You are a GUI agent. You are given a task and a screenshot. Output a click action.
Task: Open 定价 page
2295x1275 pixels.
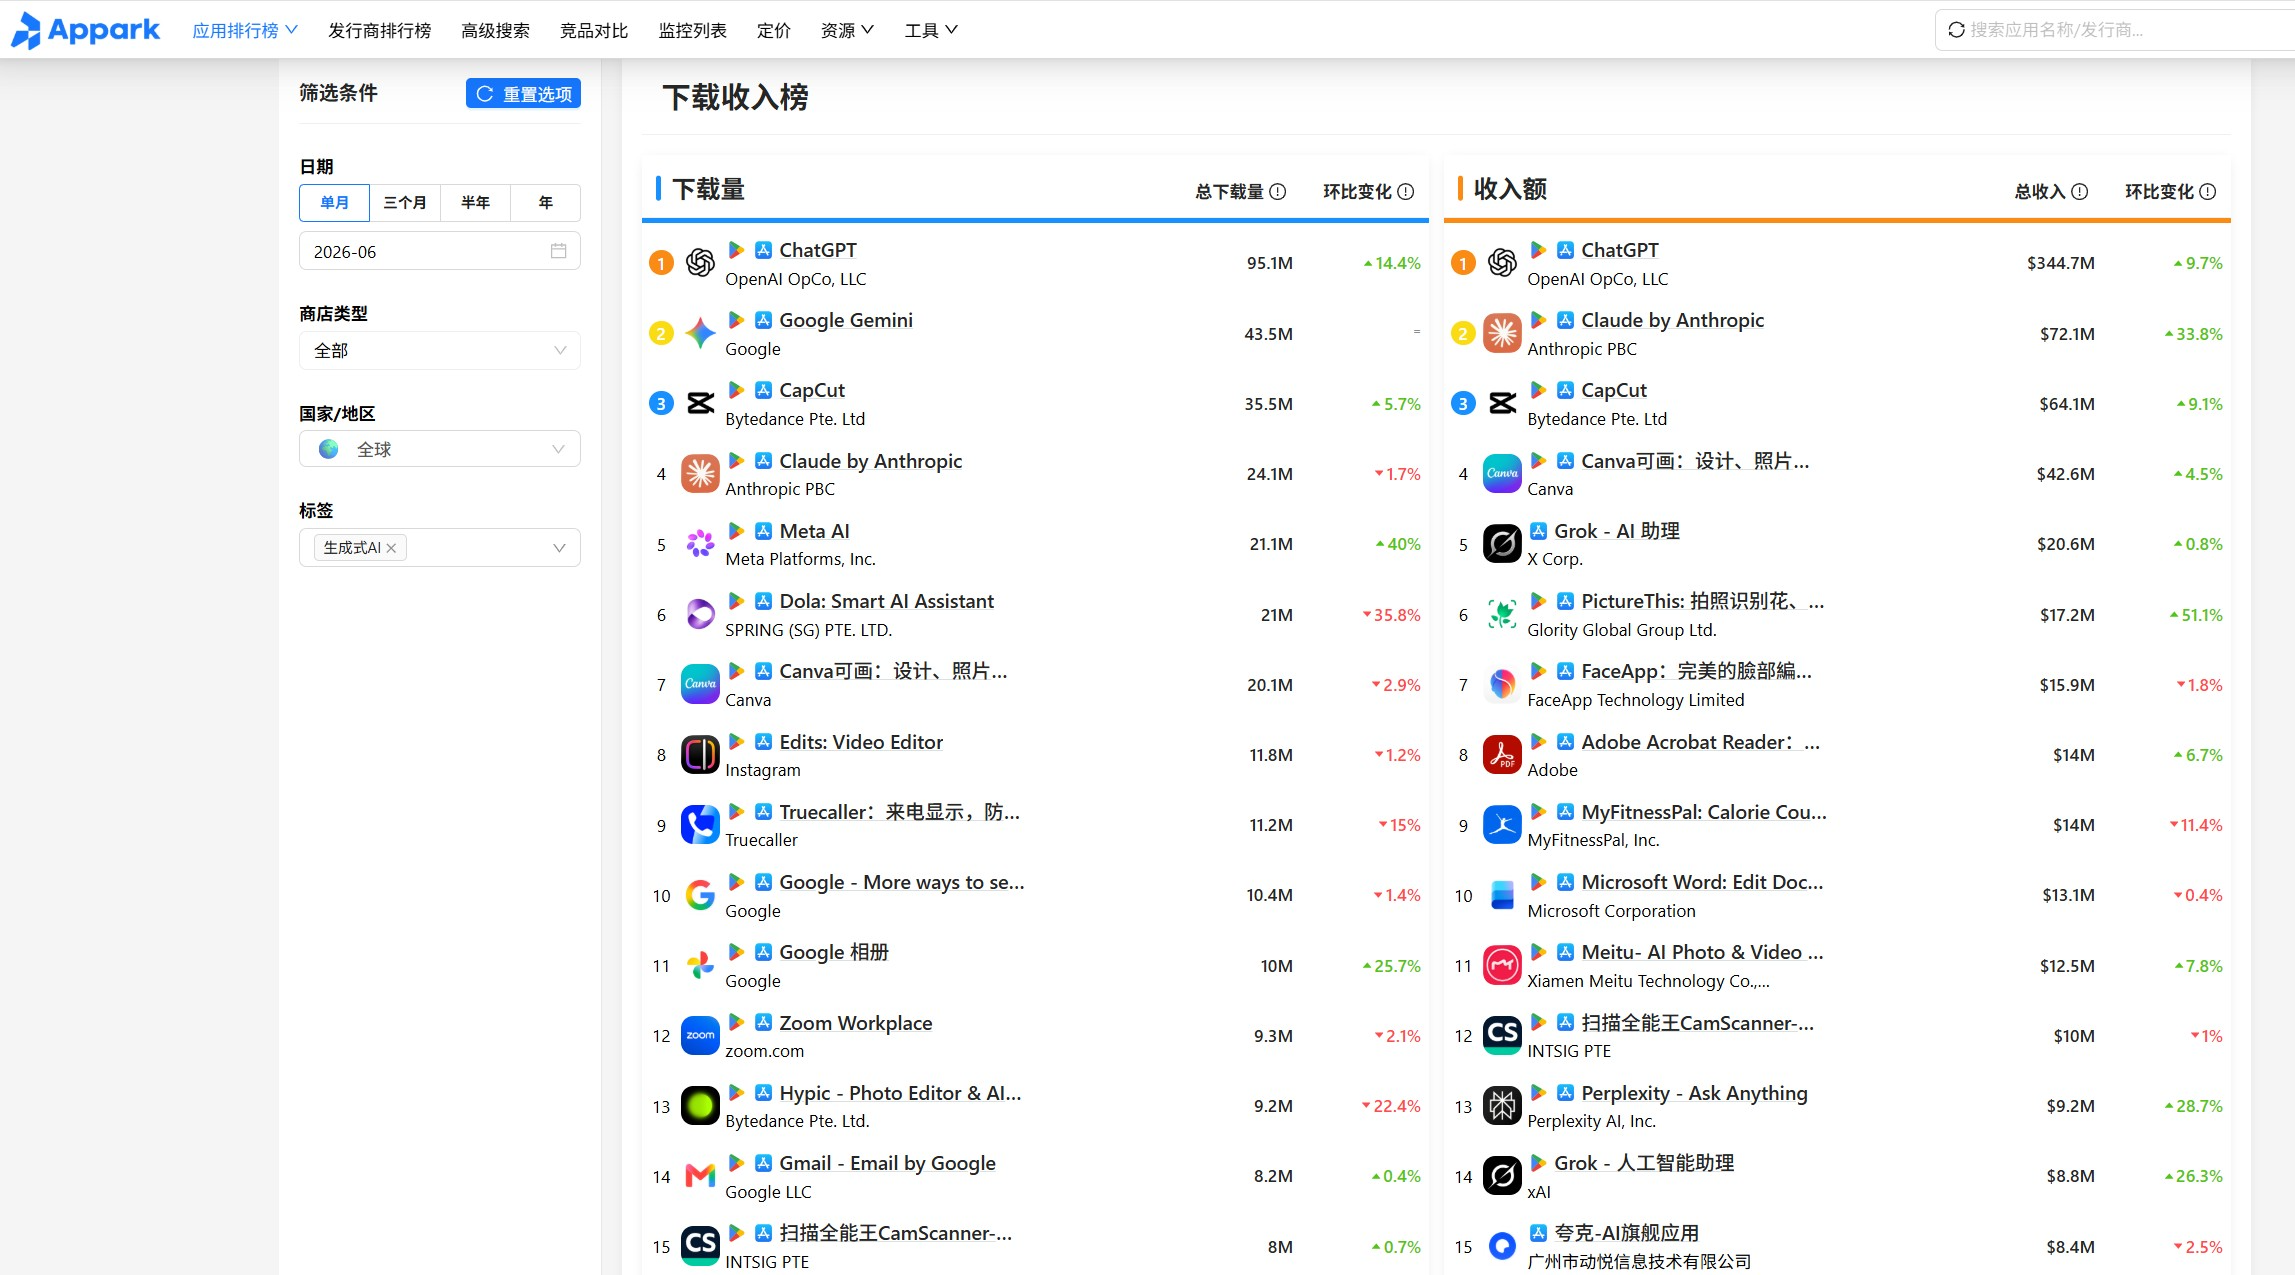pos(773,30)
